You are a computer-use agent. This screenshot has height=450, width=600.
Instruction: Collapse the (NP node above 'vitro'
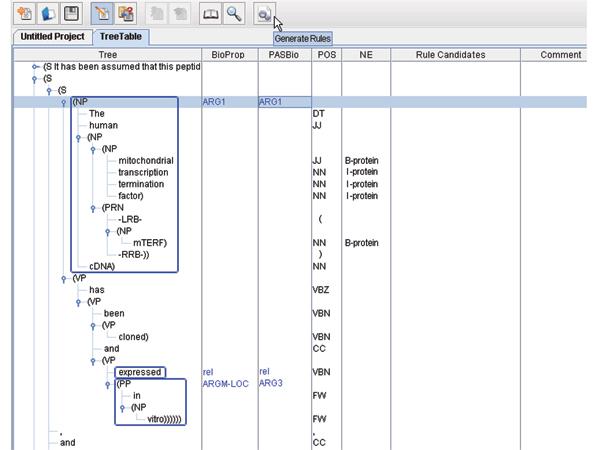[122, 408]
